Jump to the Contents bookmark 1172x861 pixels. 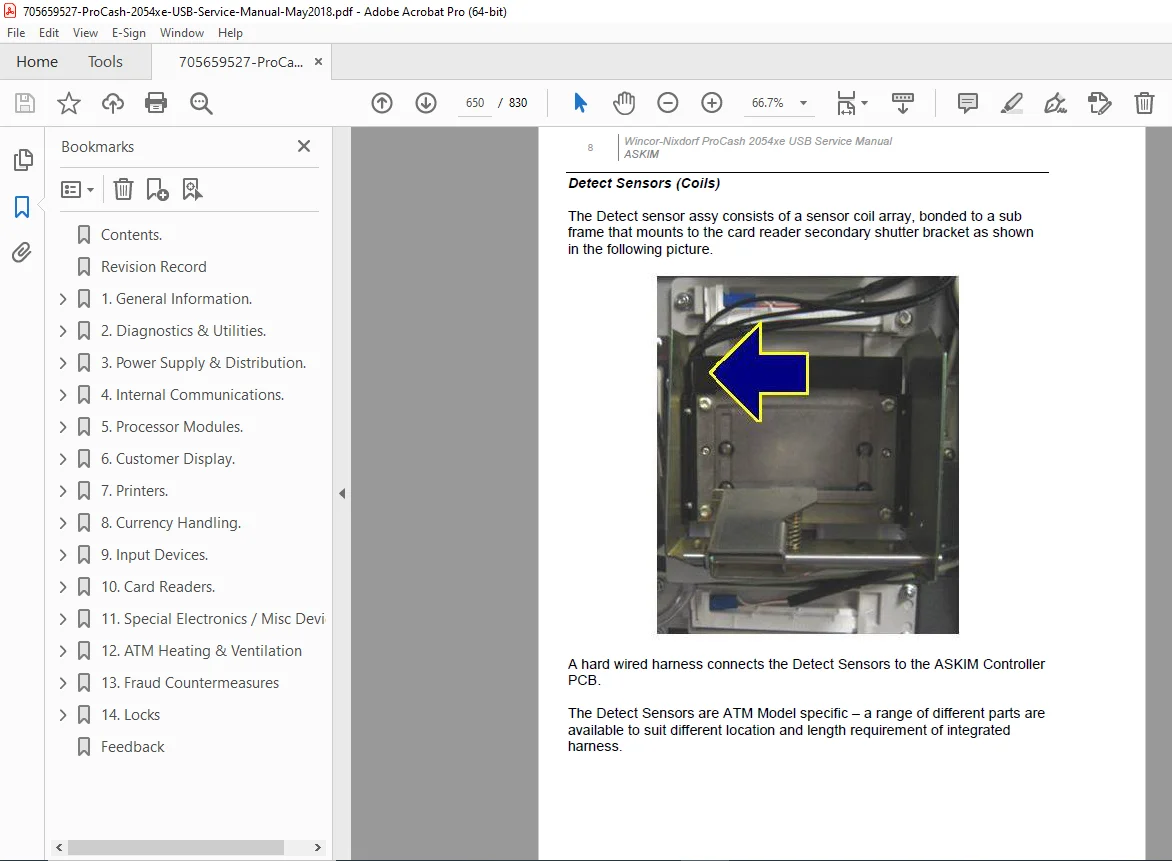tap(131, 235)
